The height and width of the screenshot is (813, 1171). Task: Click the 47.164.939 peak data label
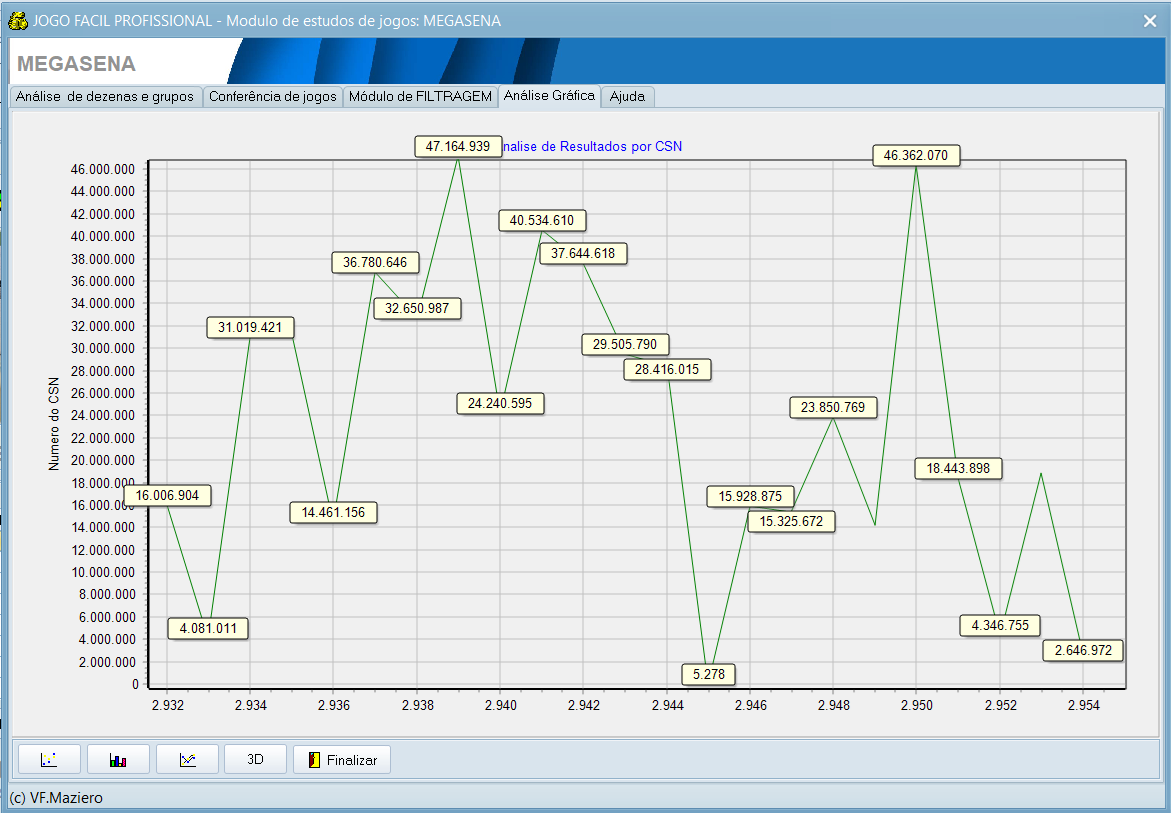coord(458,147)
